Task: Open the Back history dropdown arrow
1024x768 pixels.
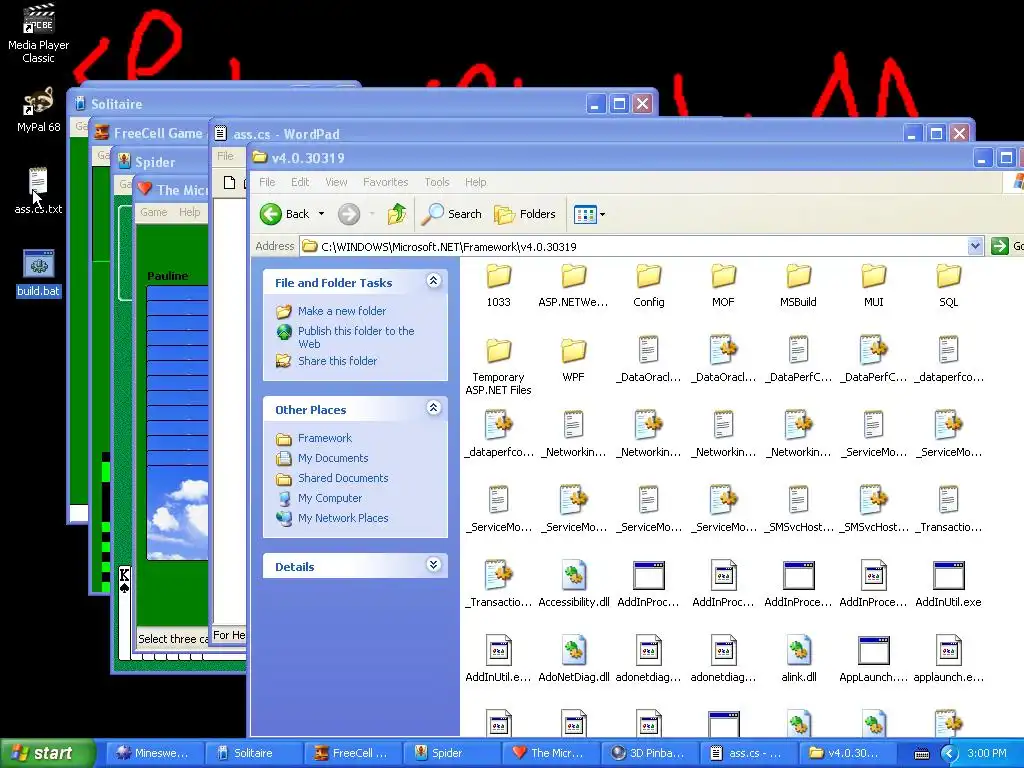Action: 321,214
